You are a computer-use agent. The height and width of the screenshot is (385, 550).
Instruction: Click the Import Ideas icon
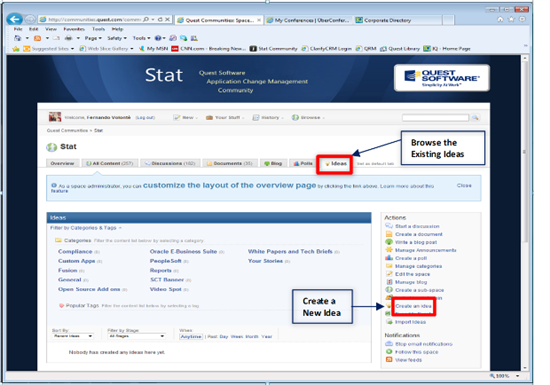(x=389, y=322)
